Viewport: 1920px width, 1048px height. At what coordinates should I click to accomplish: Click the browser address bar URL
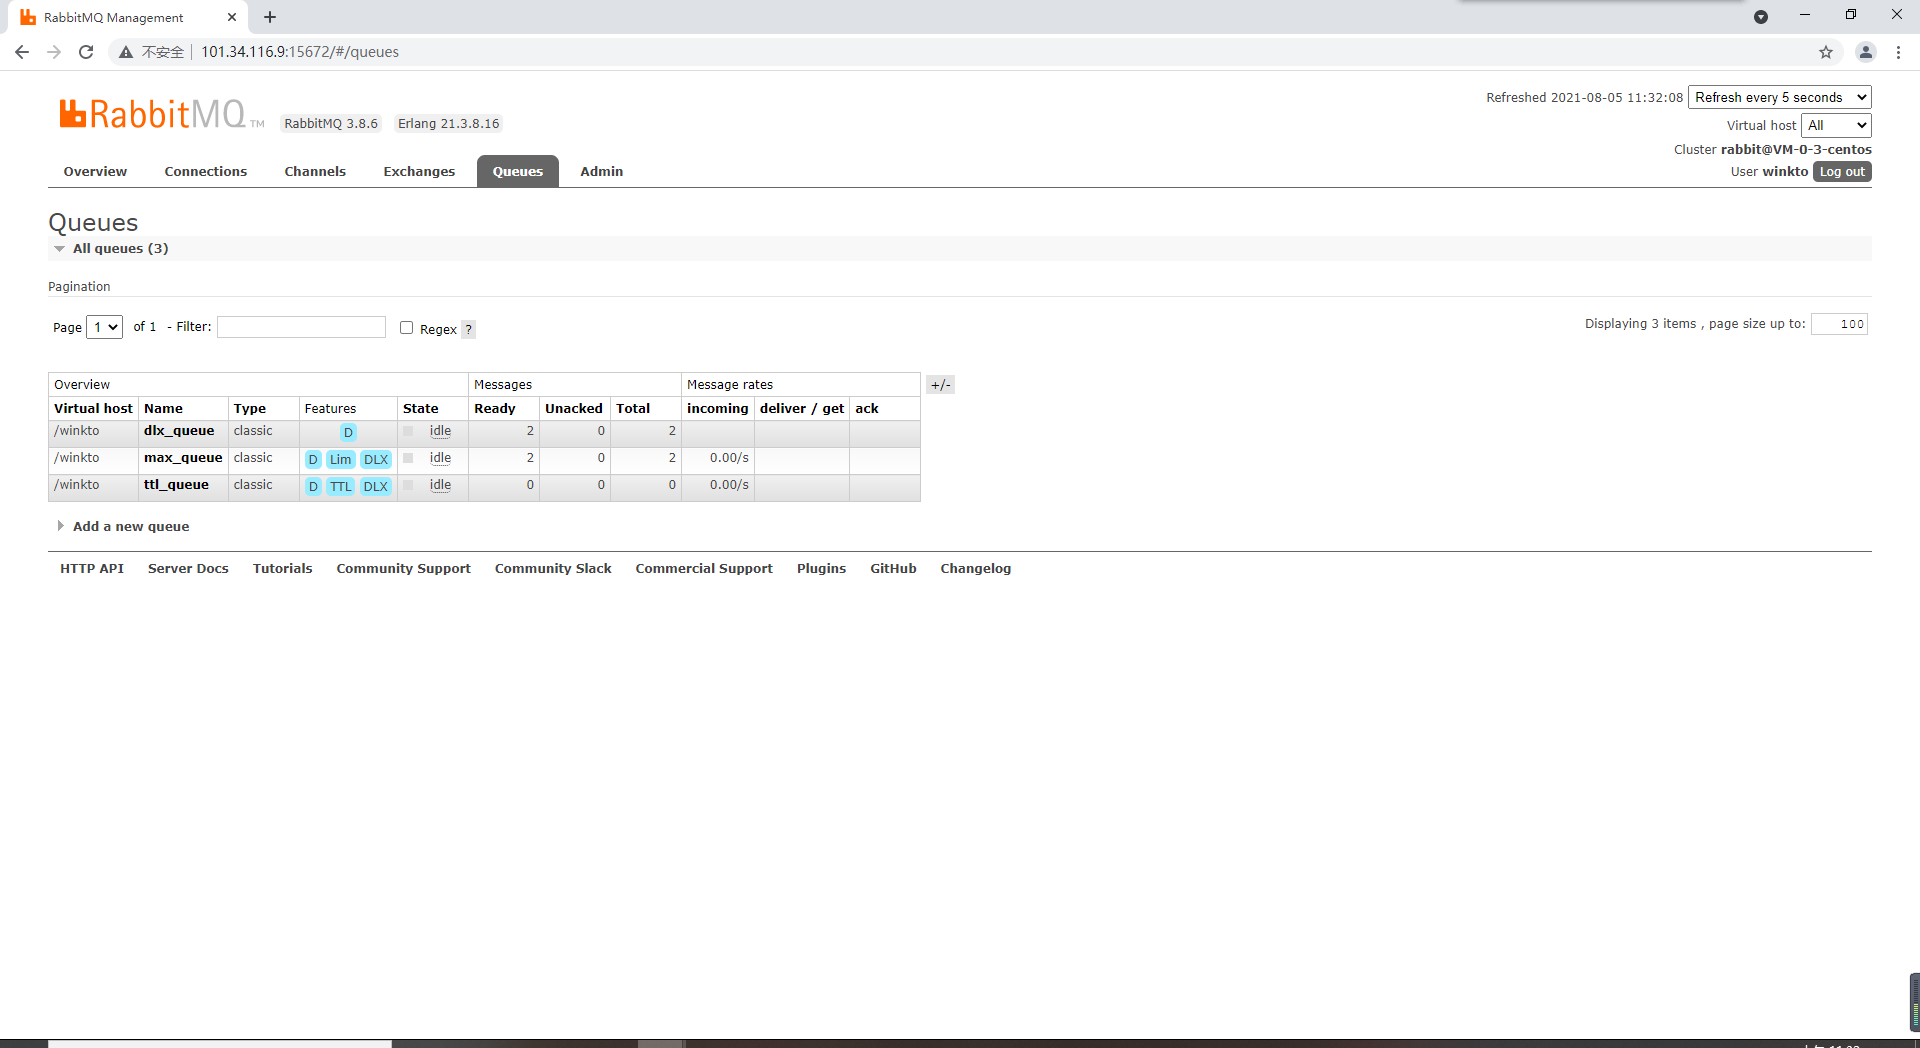(300, 52)
